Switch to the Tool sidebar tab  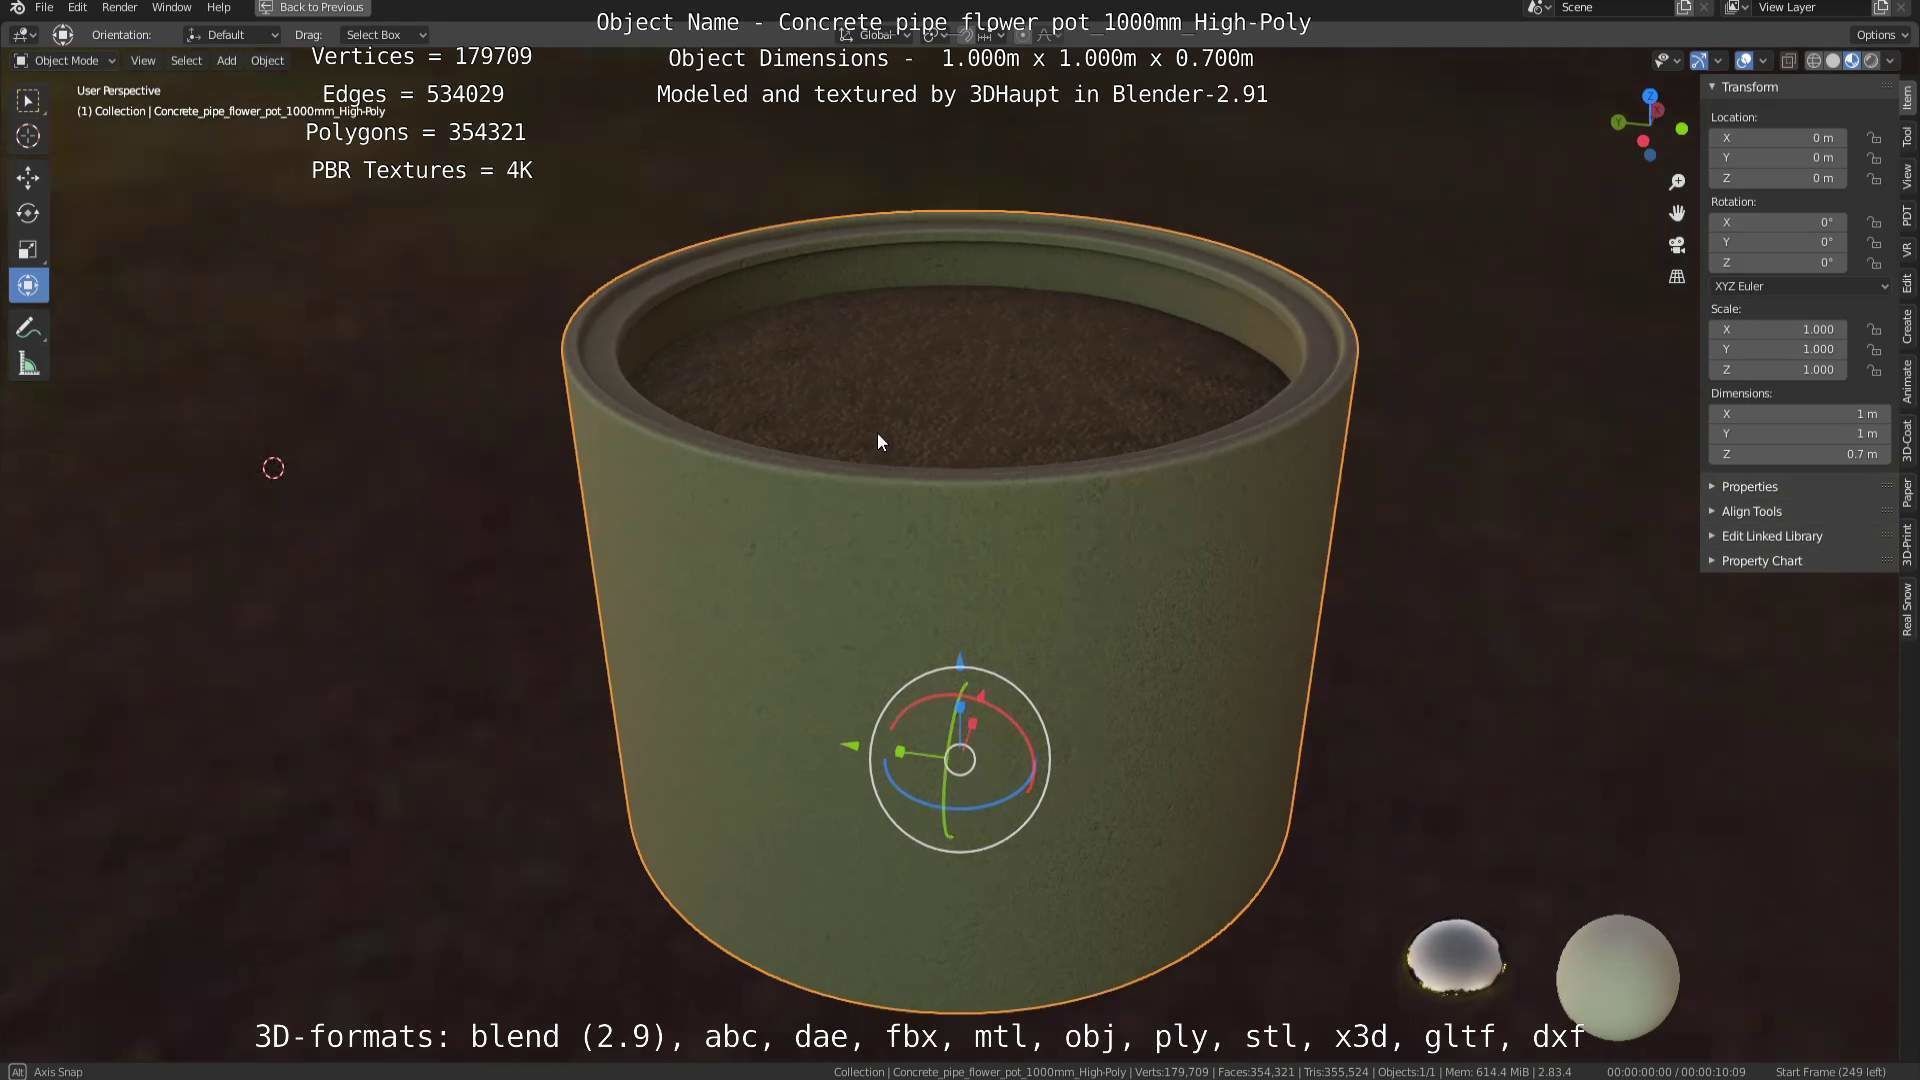point(1907,137)
